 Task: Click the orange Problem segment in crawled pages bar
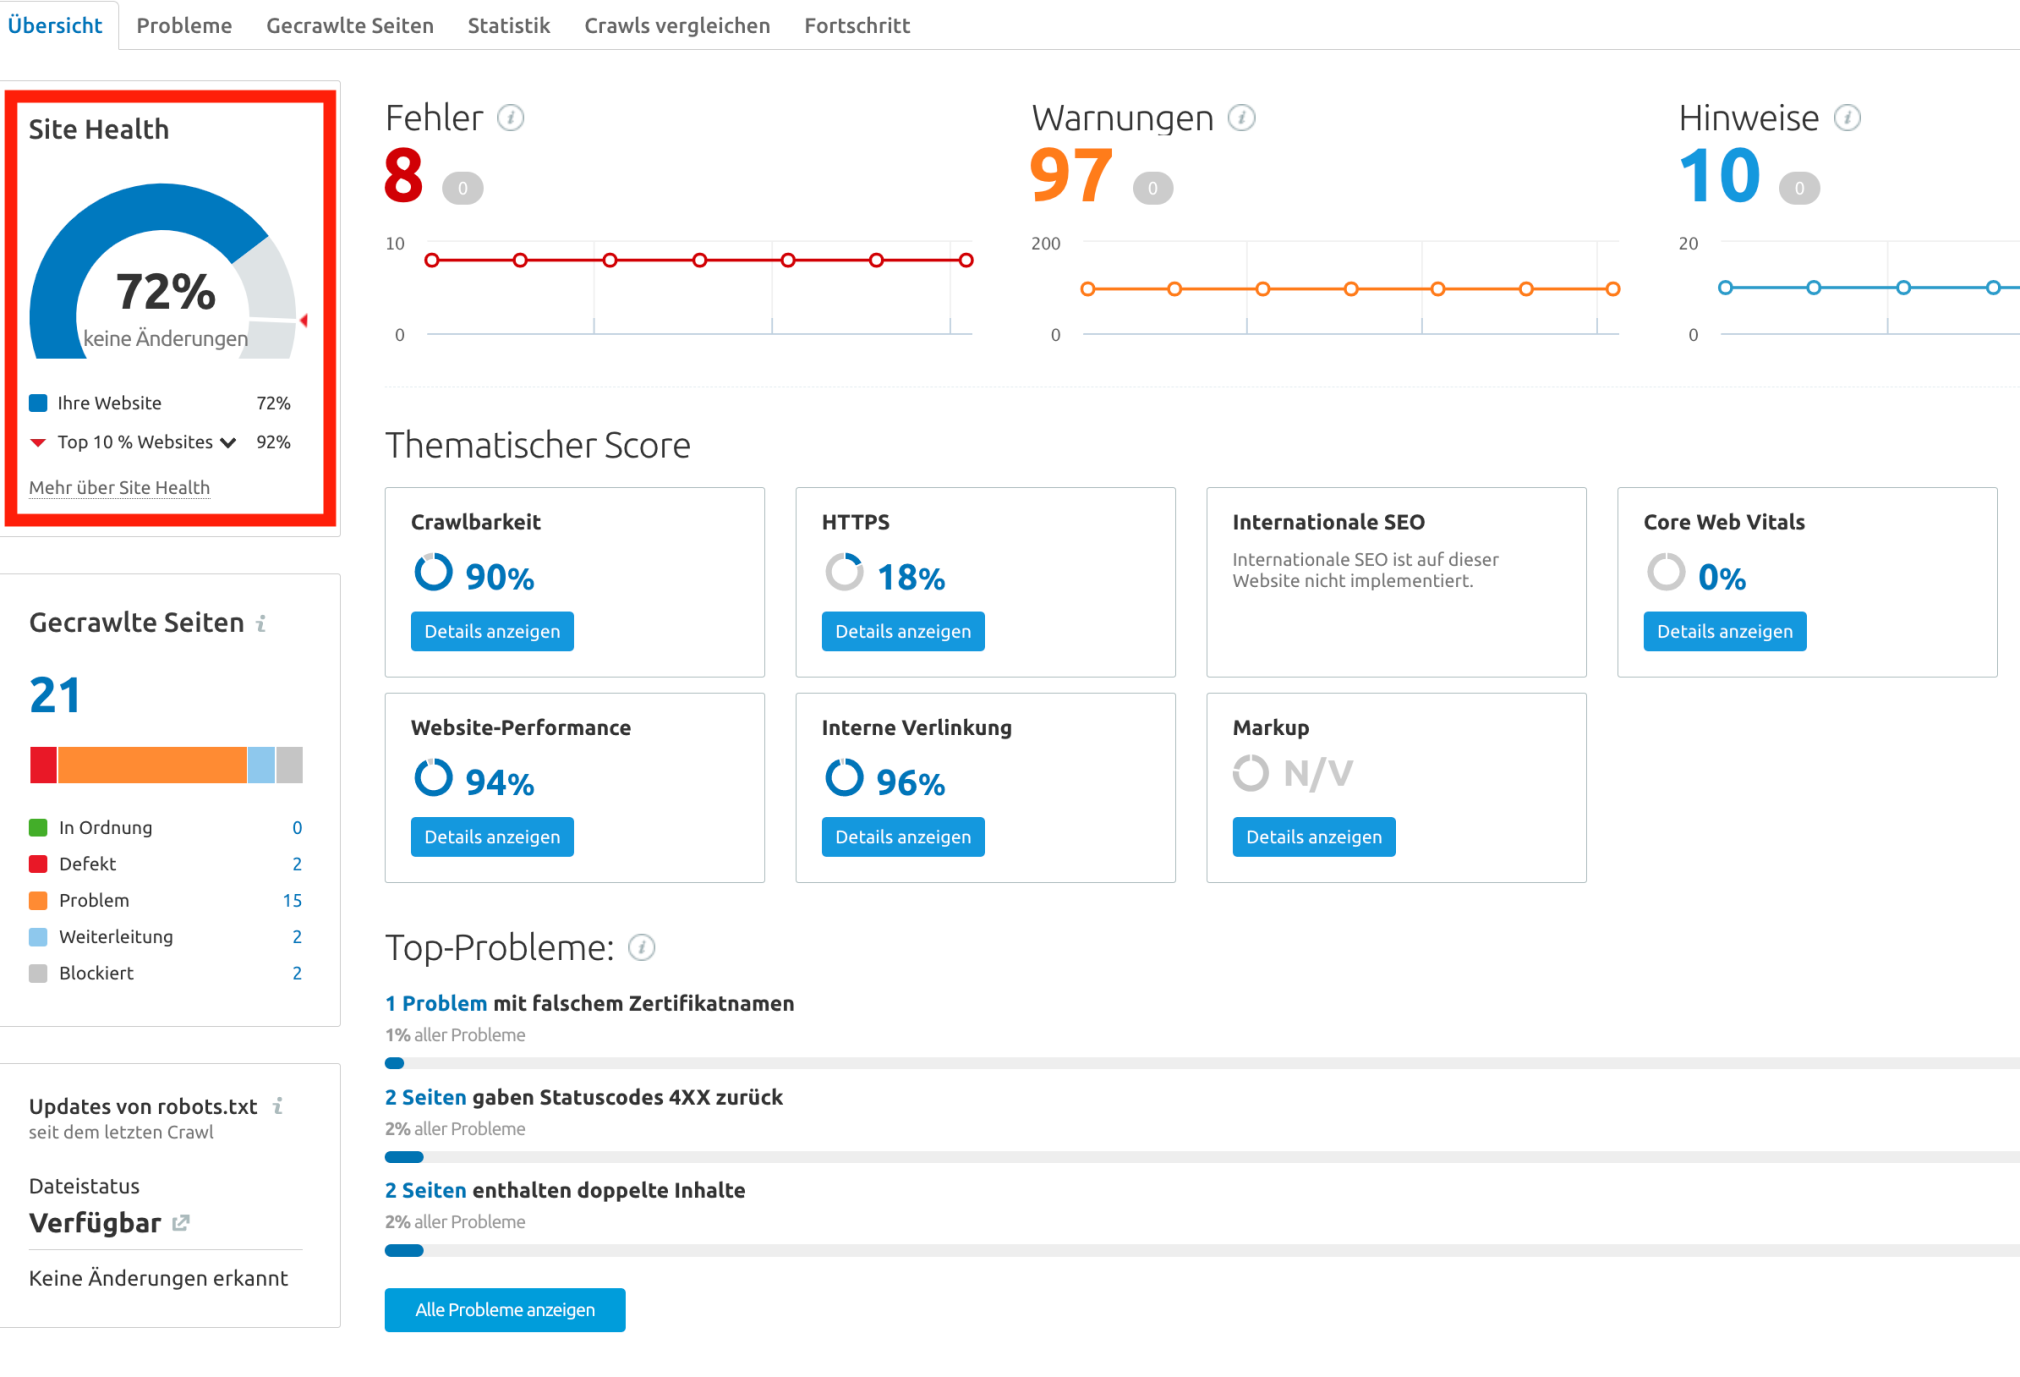click(x=152, y=765)
